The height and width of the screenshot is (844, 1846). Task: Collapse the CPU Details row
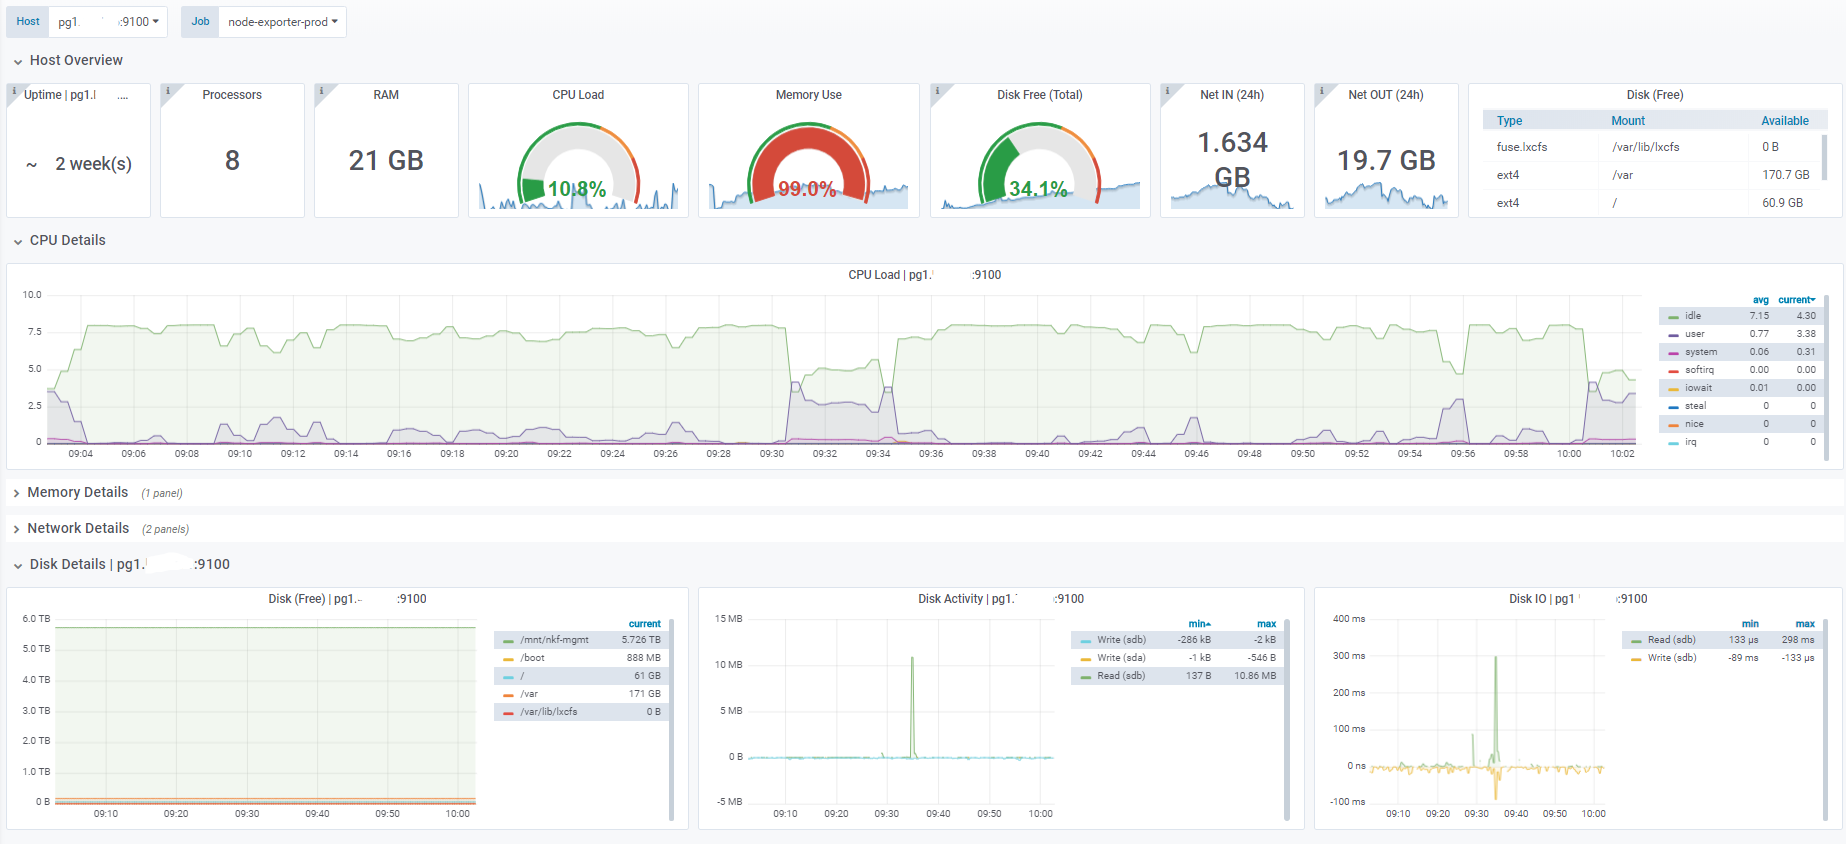click(x=67, y=240)
